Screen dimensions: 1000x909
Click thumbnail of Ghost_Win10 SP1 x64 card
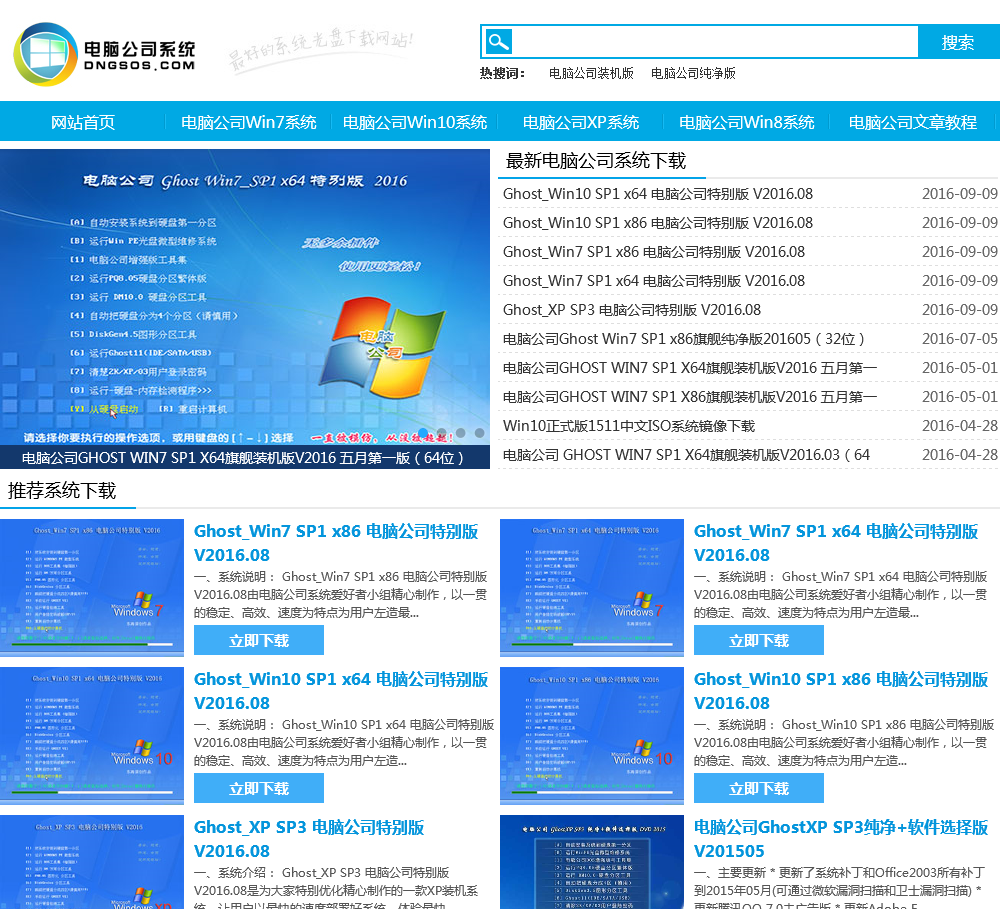(x=92, y=735)
